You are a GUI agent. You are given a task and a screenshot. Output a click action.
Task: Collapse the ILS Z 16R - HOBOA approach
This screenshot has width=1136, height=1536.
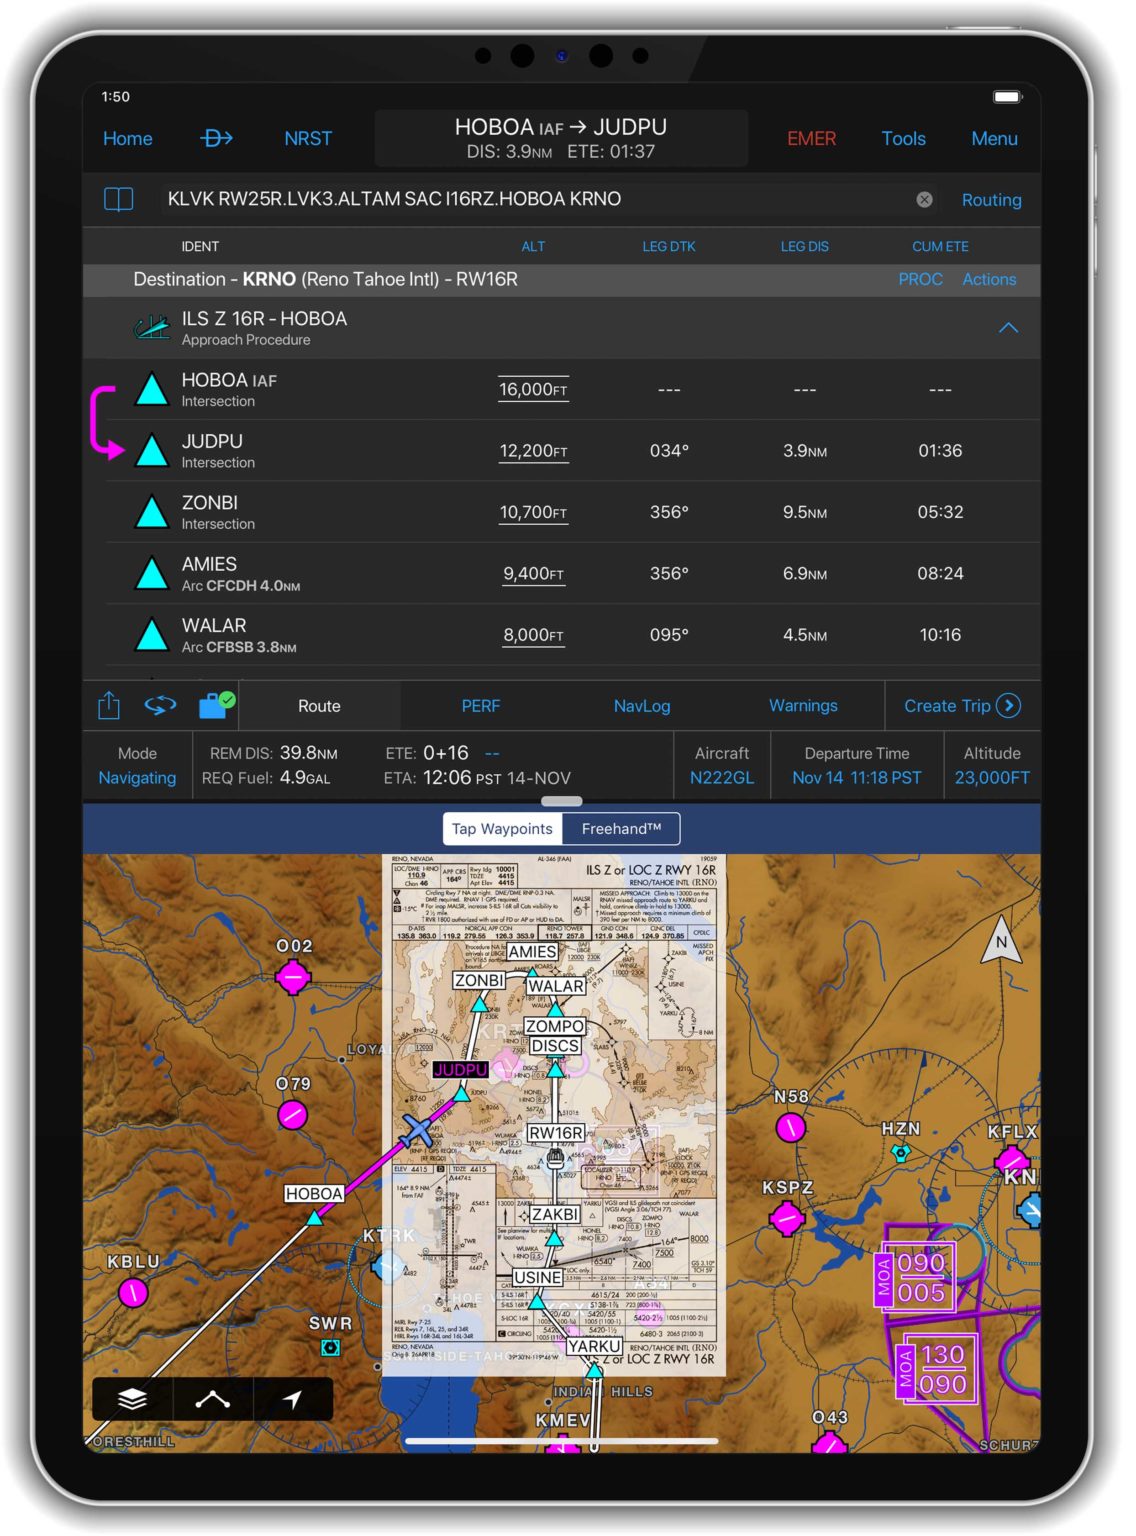pos(1009,327)
